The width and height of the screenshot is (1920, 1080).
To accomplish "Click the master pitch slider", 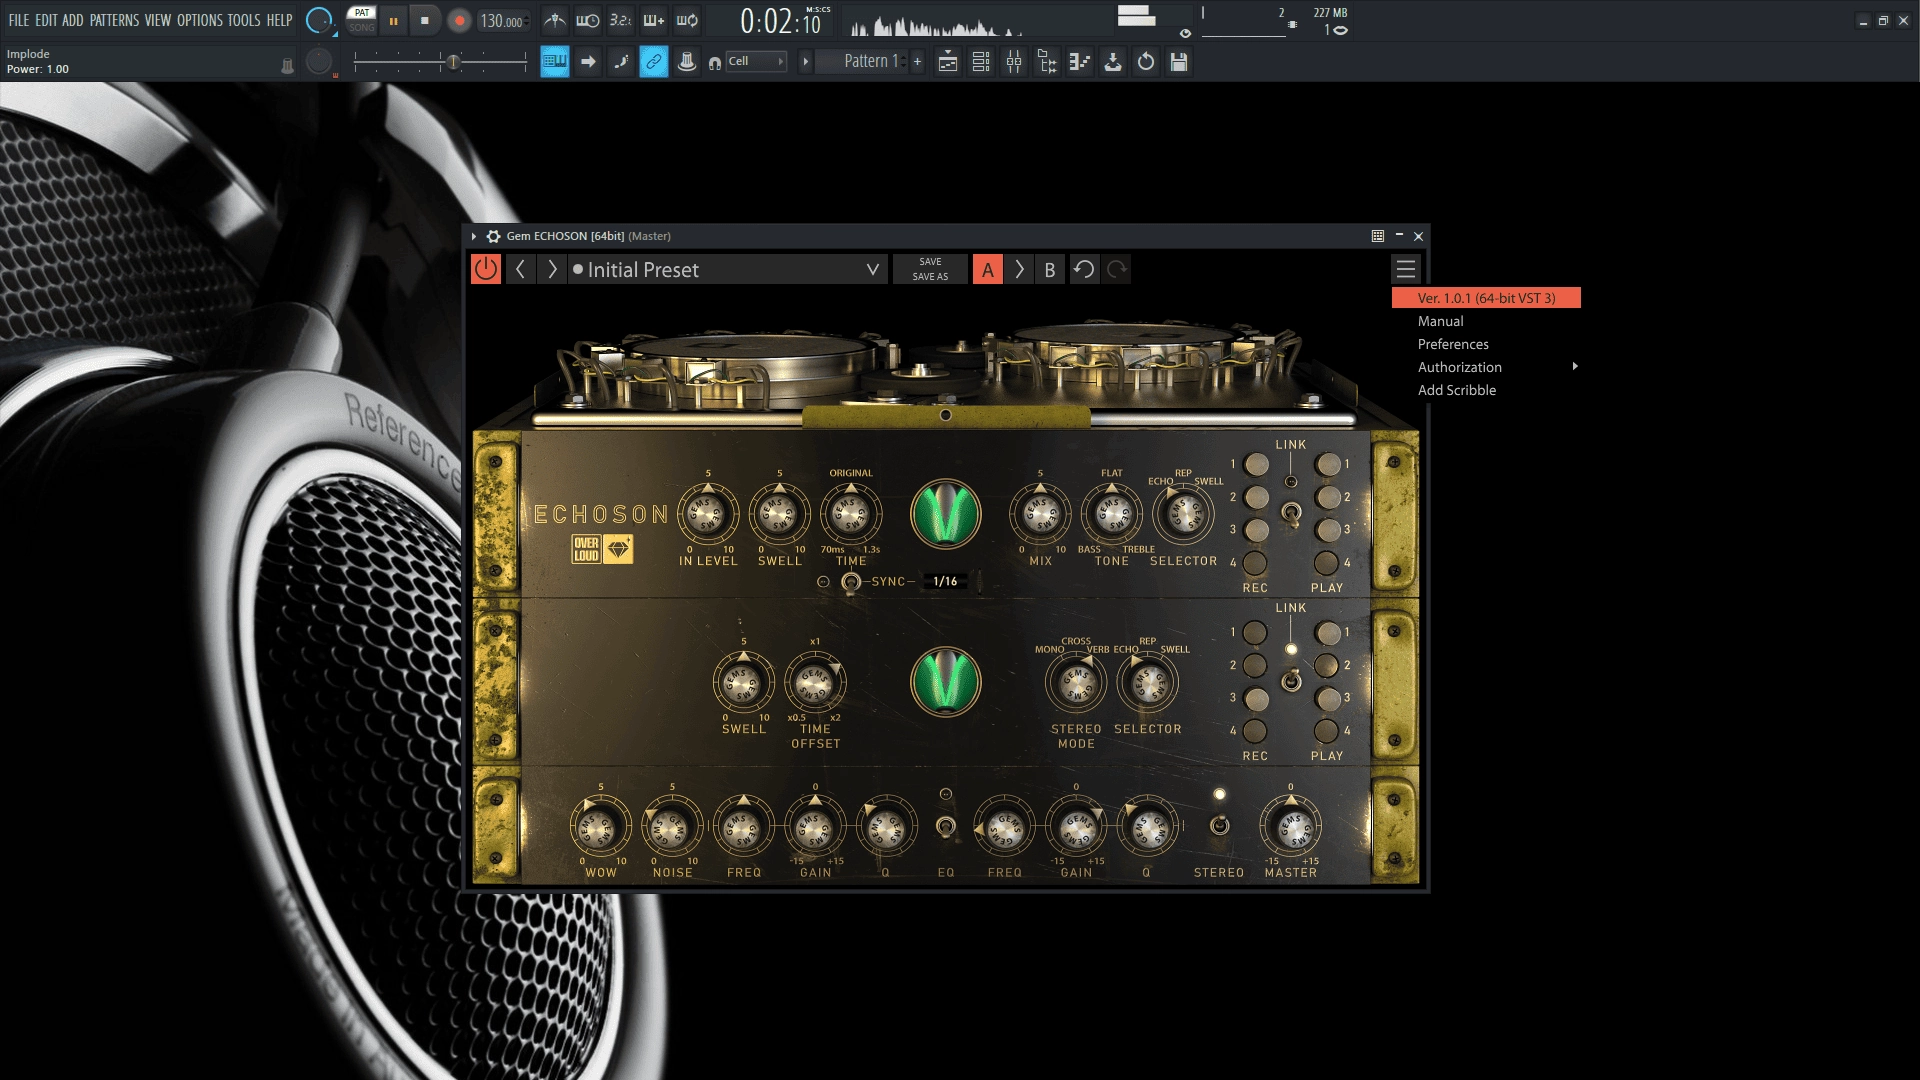I will [440, 62].
